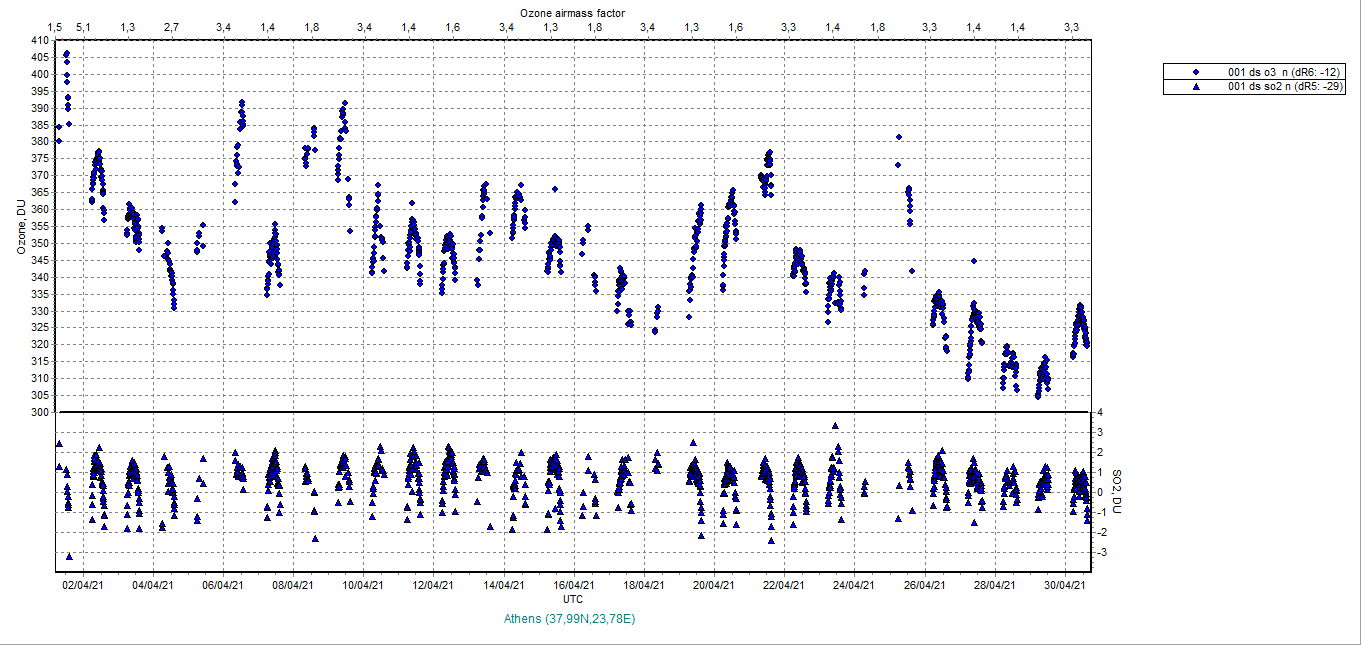This screenshot has height=645, width=1361.
Task: Click the Athens (37,99N,23,78E) caption
Action: pos(572,619)
